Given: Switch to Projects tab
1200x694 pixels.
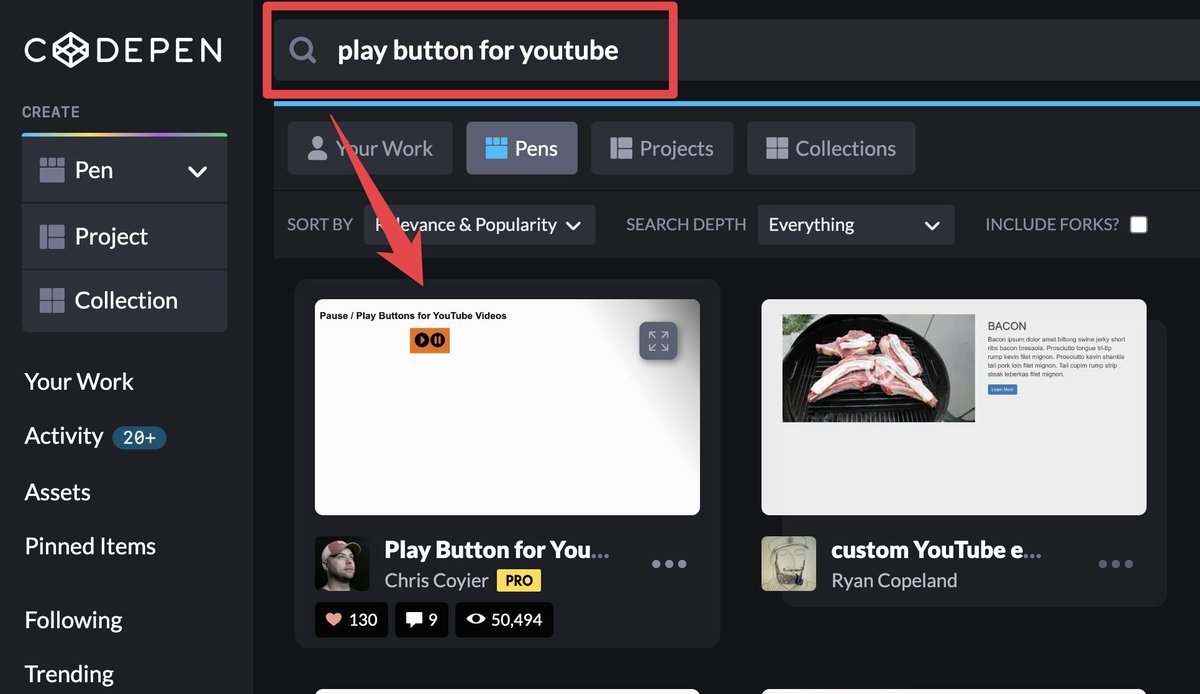Looking at the screenshot, I should [x=662, y=148].
